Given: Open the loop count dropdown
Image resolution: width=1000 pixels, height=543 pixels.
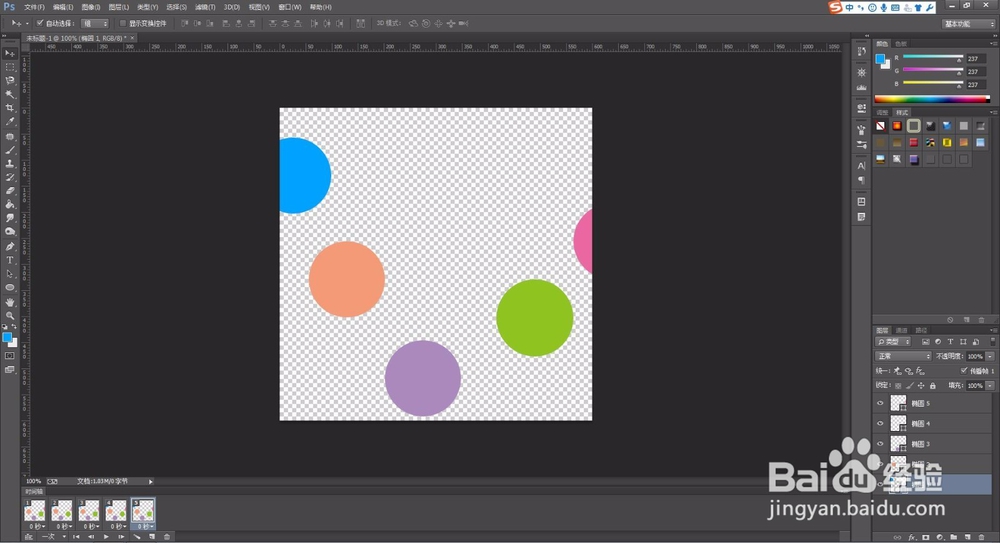Looking at the screenshot, I should pyautogui.click(x=54, y=537).
